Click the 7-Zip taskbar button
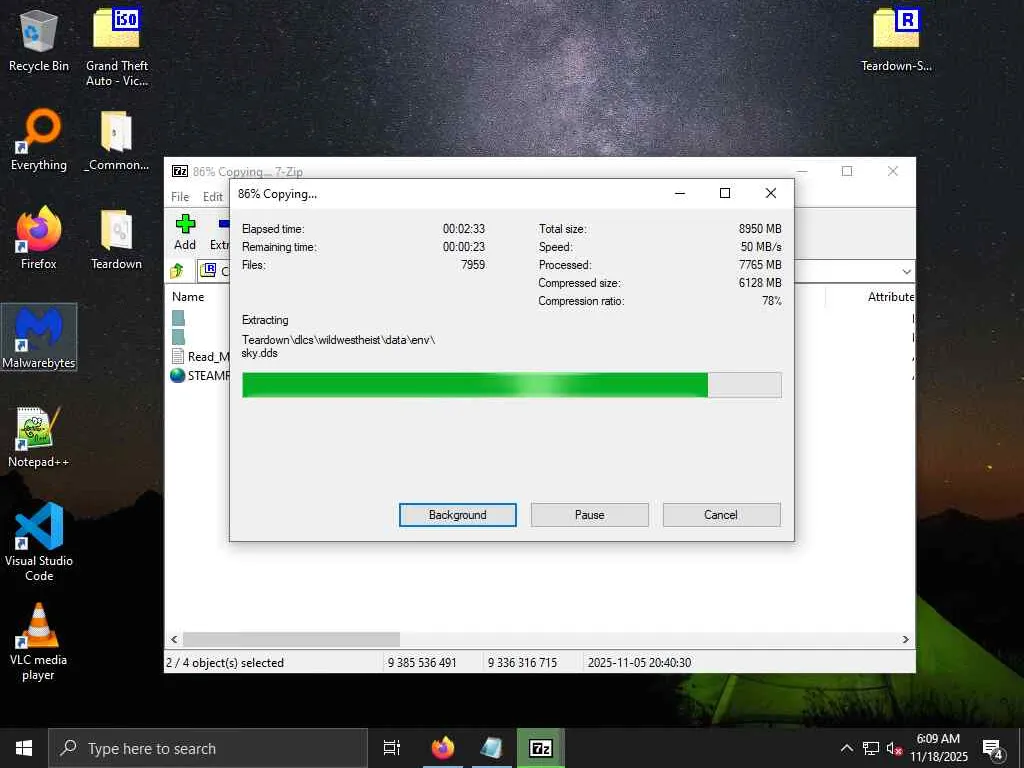The height and width of the screenshot is (768, 1024). [541, 748]
